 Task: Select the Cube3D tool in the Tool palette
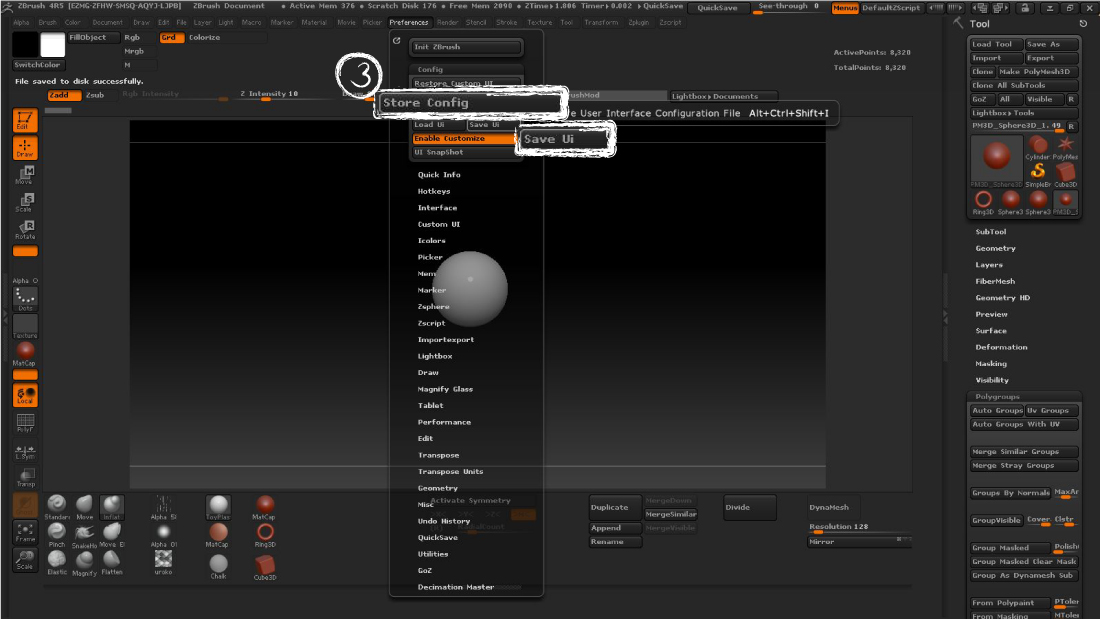coord(1065,172)
